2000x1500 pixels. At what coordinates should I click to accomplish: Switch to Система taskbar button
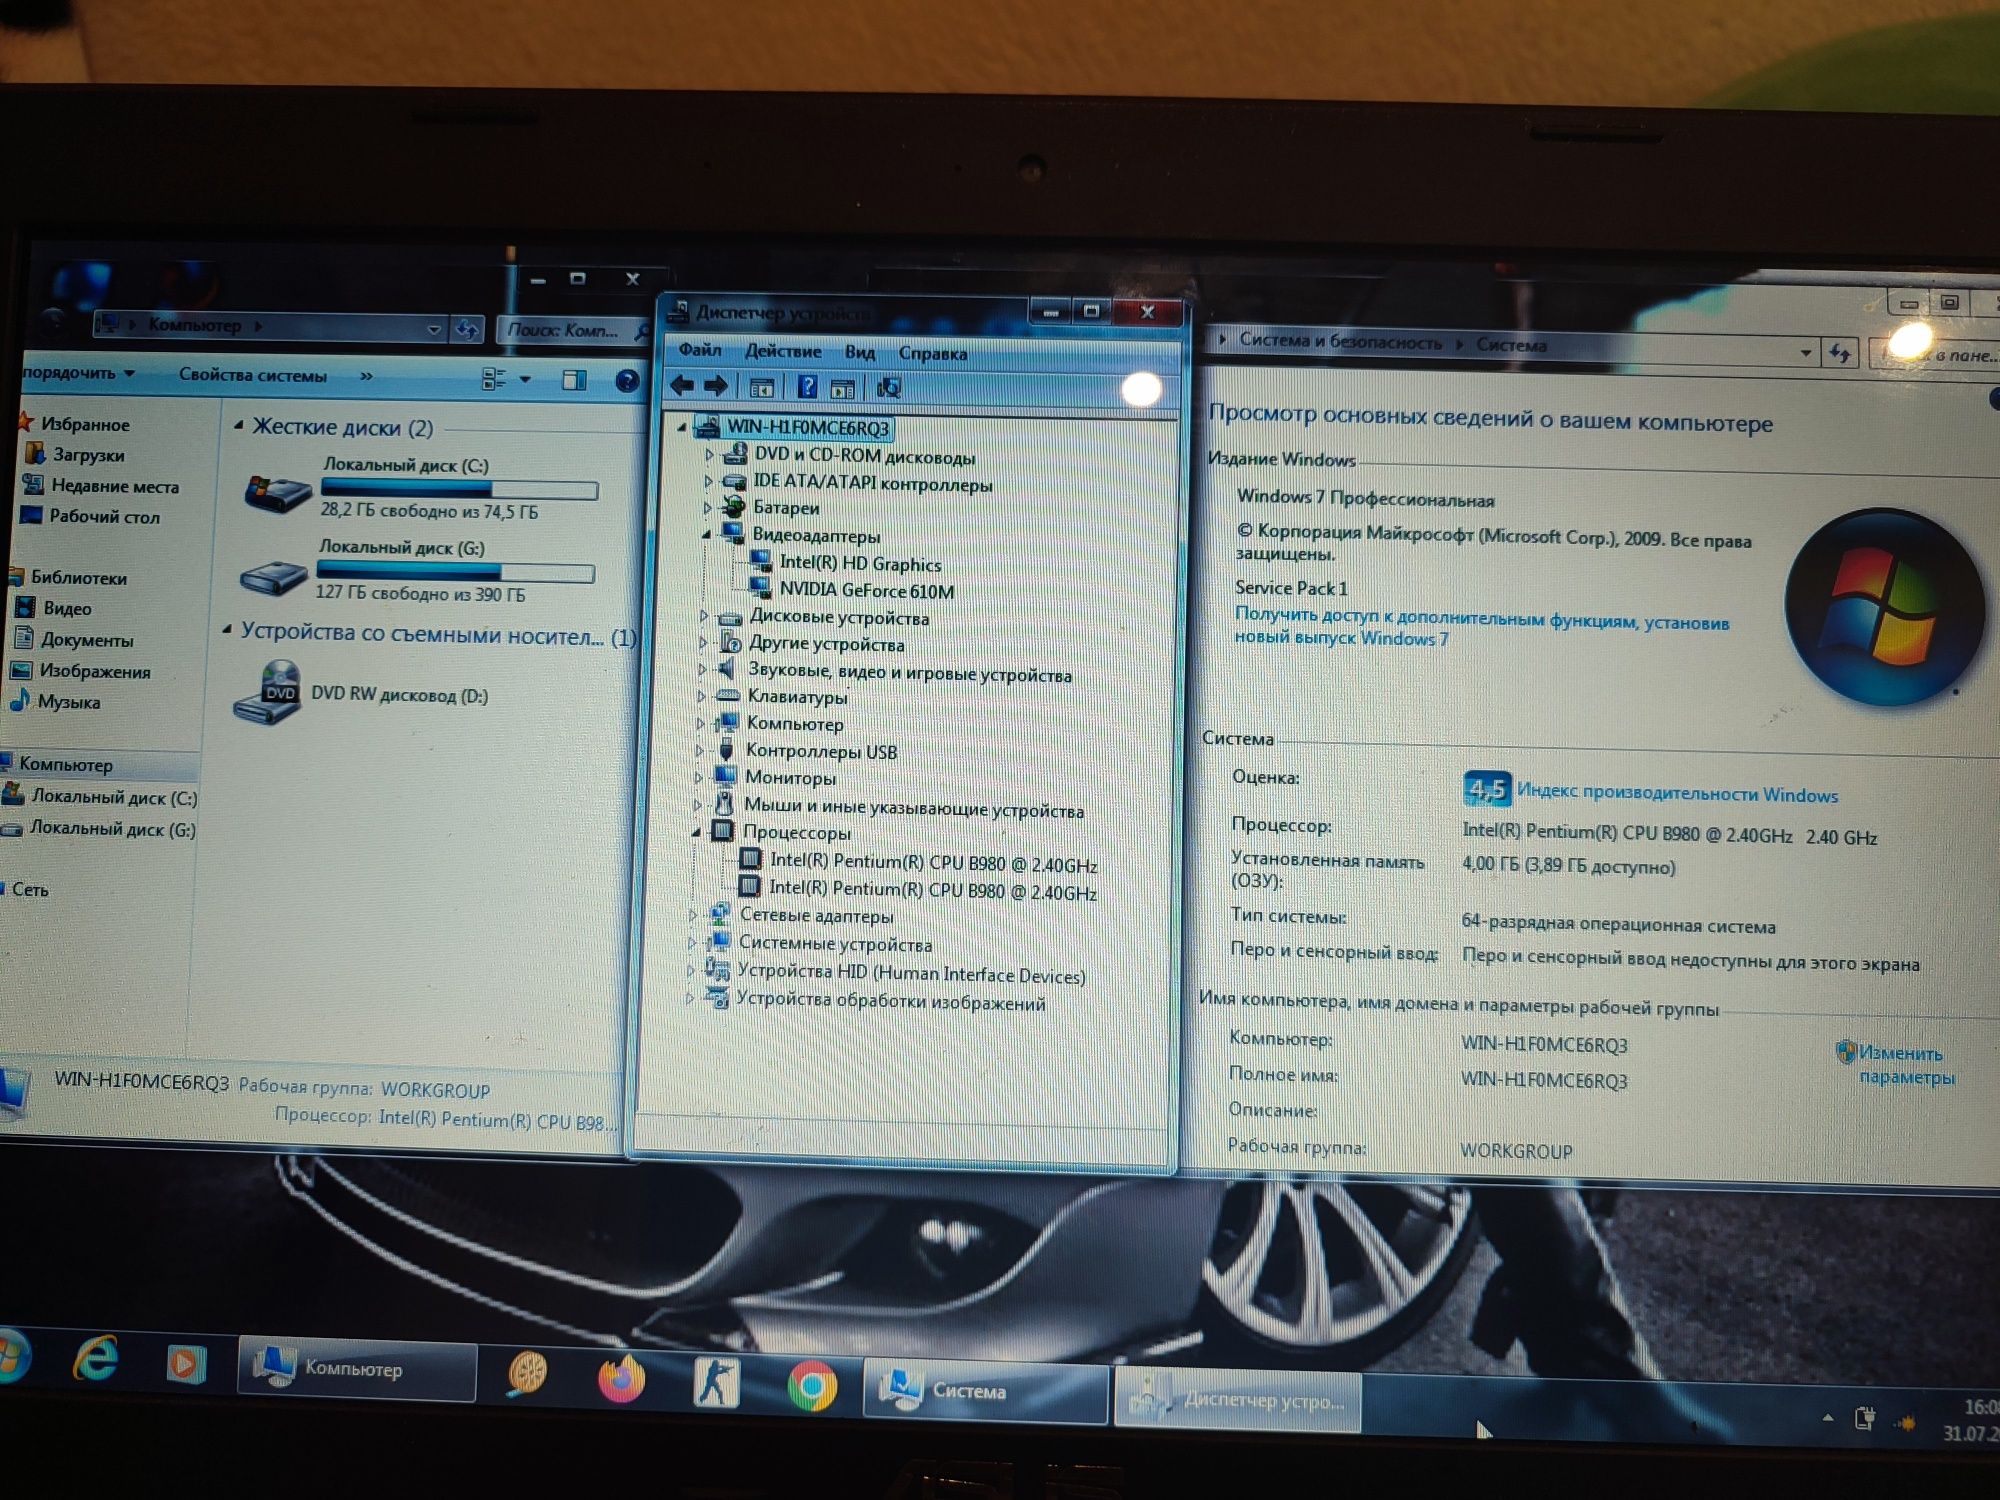985,1390
